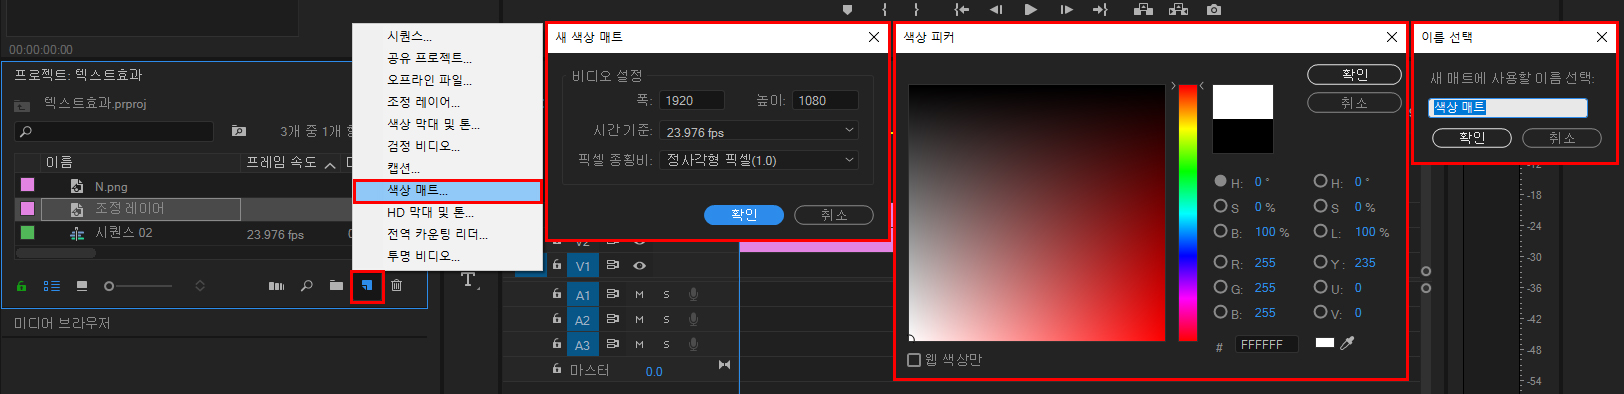Mute track A1
Screen dimensions: 1624x394
(639, 294)
